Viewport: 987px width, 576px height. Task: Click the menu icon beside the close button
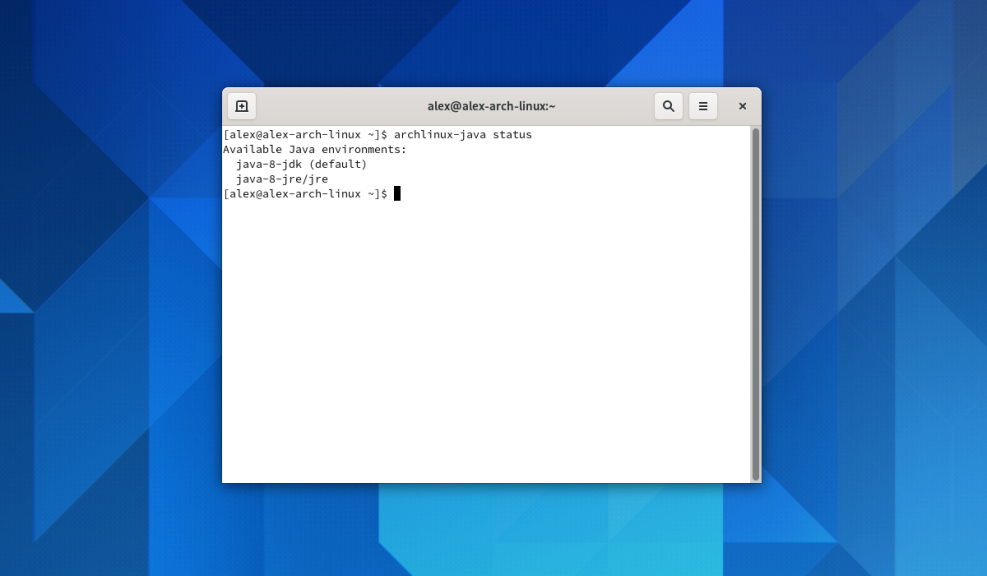(703, 105)
